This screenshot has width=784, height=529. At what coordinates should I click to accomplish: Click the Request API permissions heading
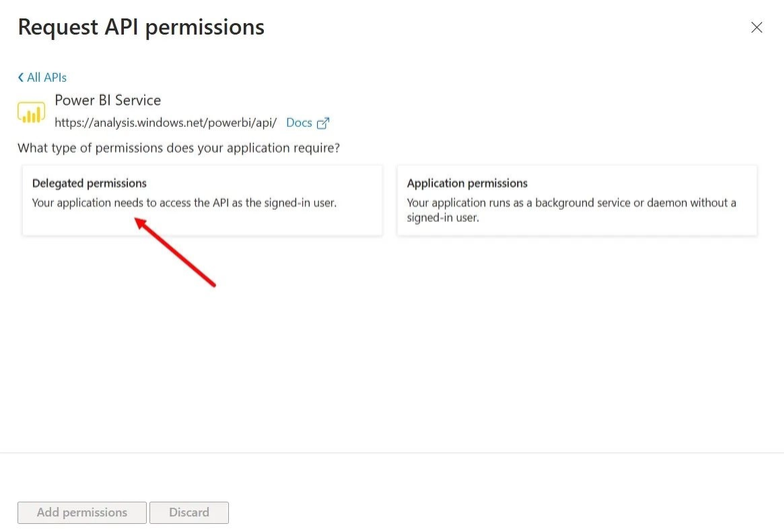(x=141, y=28)
